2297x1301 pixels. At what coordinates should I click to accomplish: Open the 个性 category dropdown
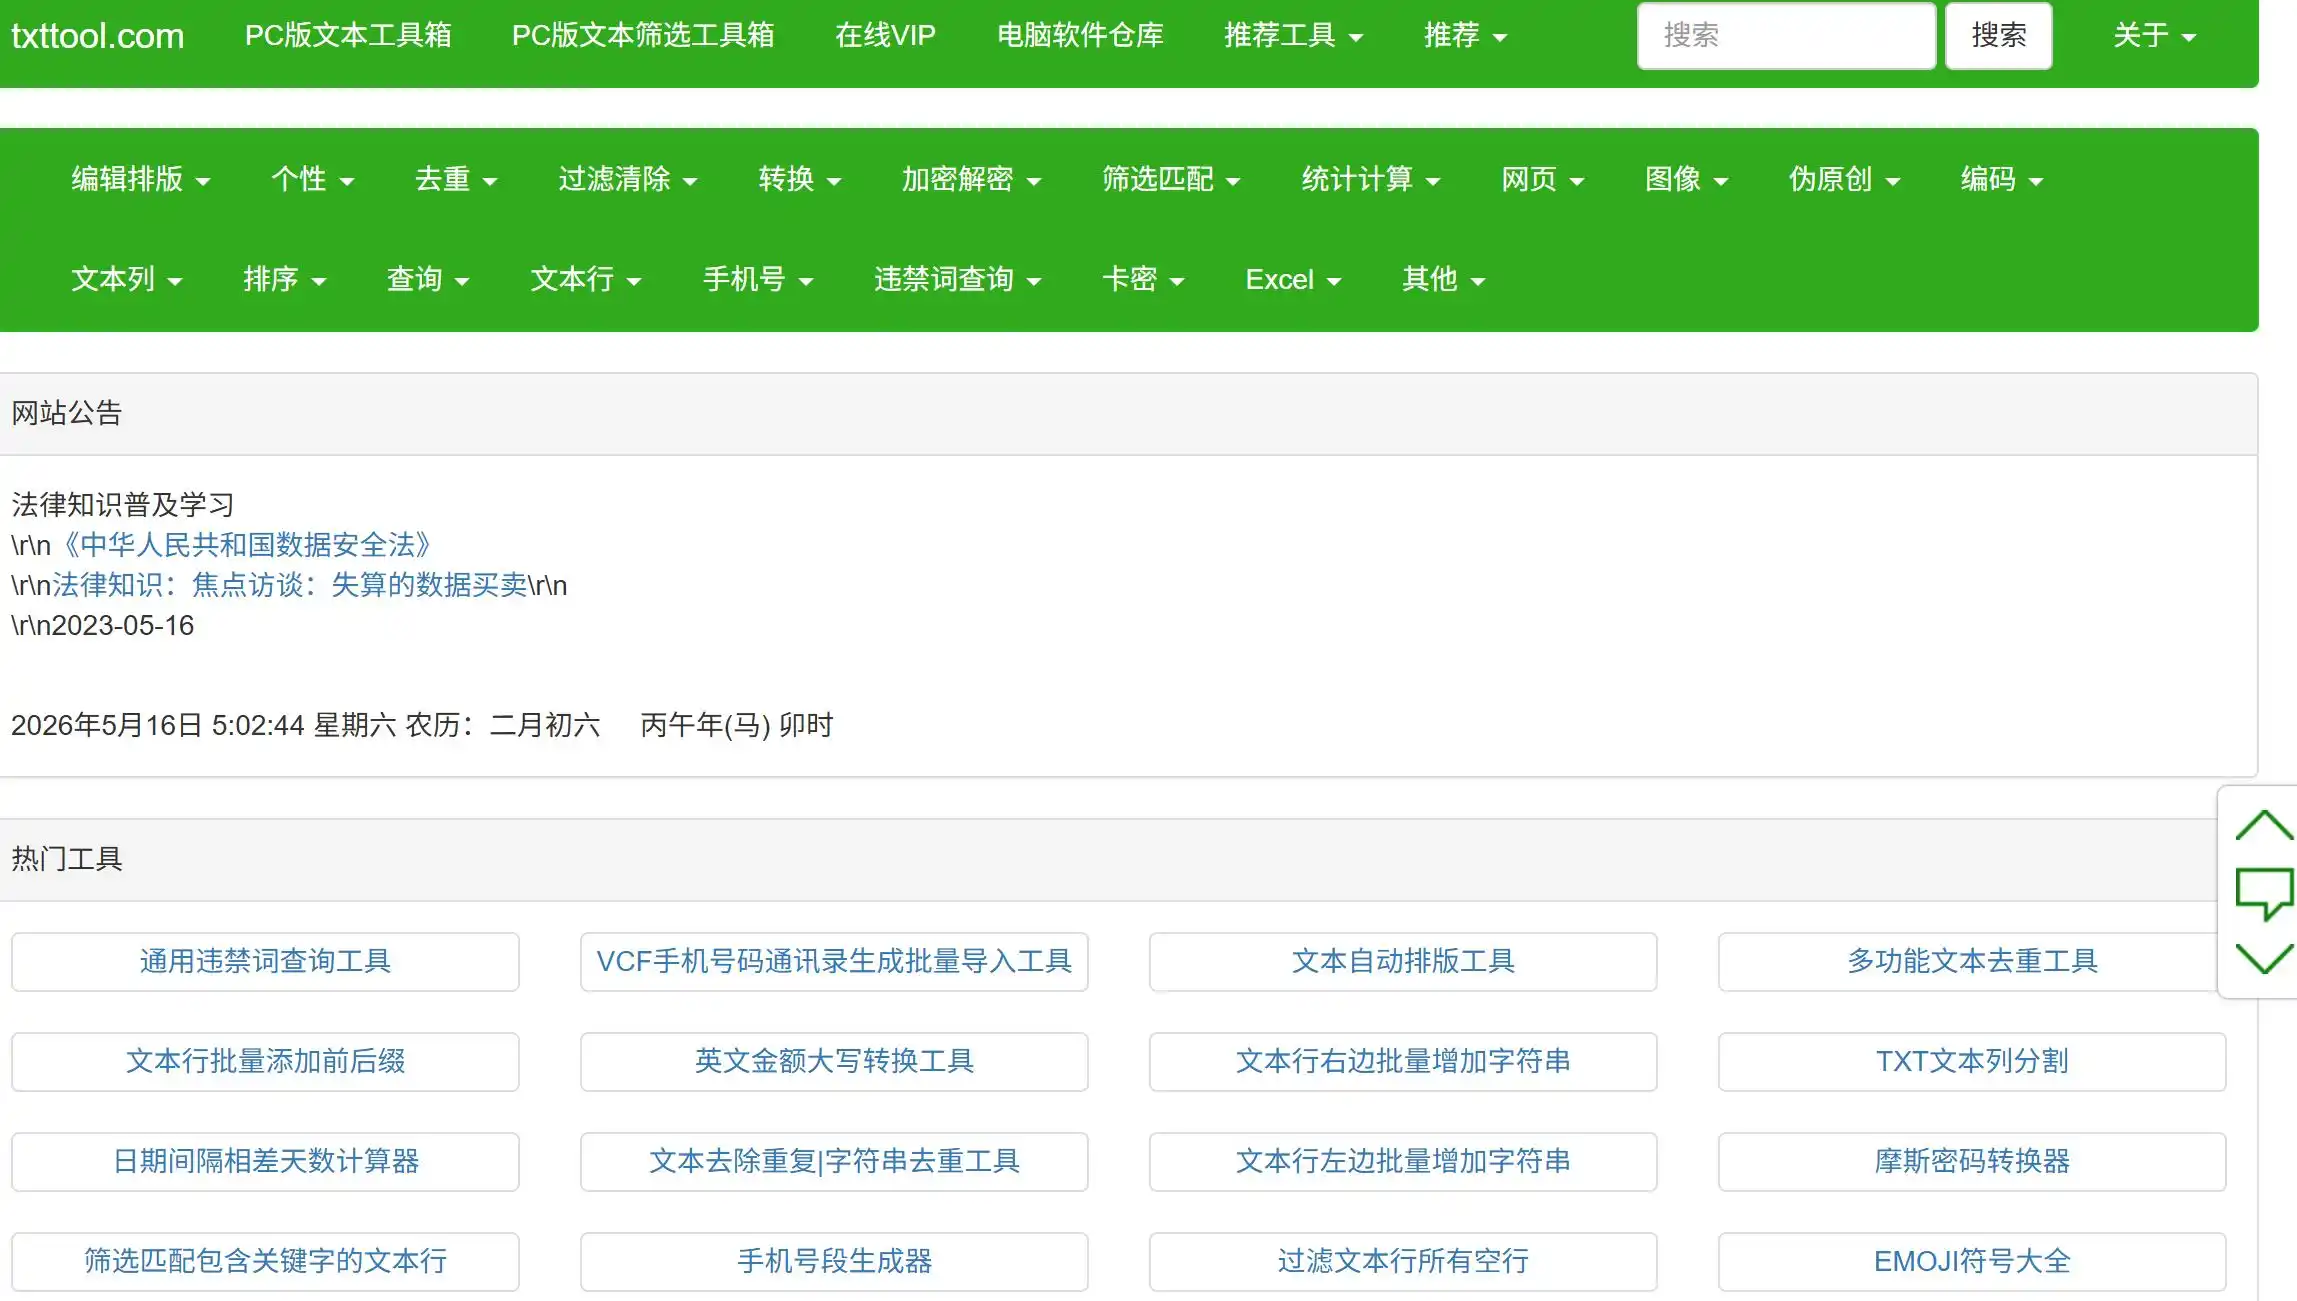[x=312, y=180]
